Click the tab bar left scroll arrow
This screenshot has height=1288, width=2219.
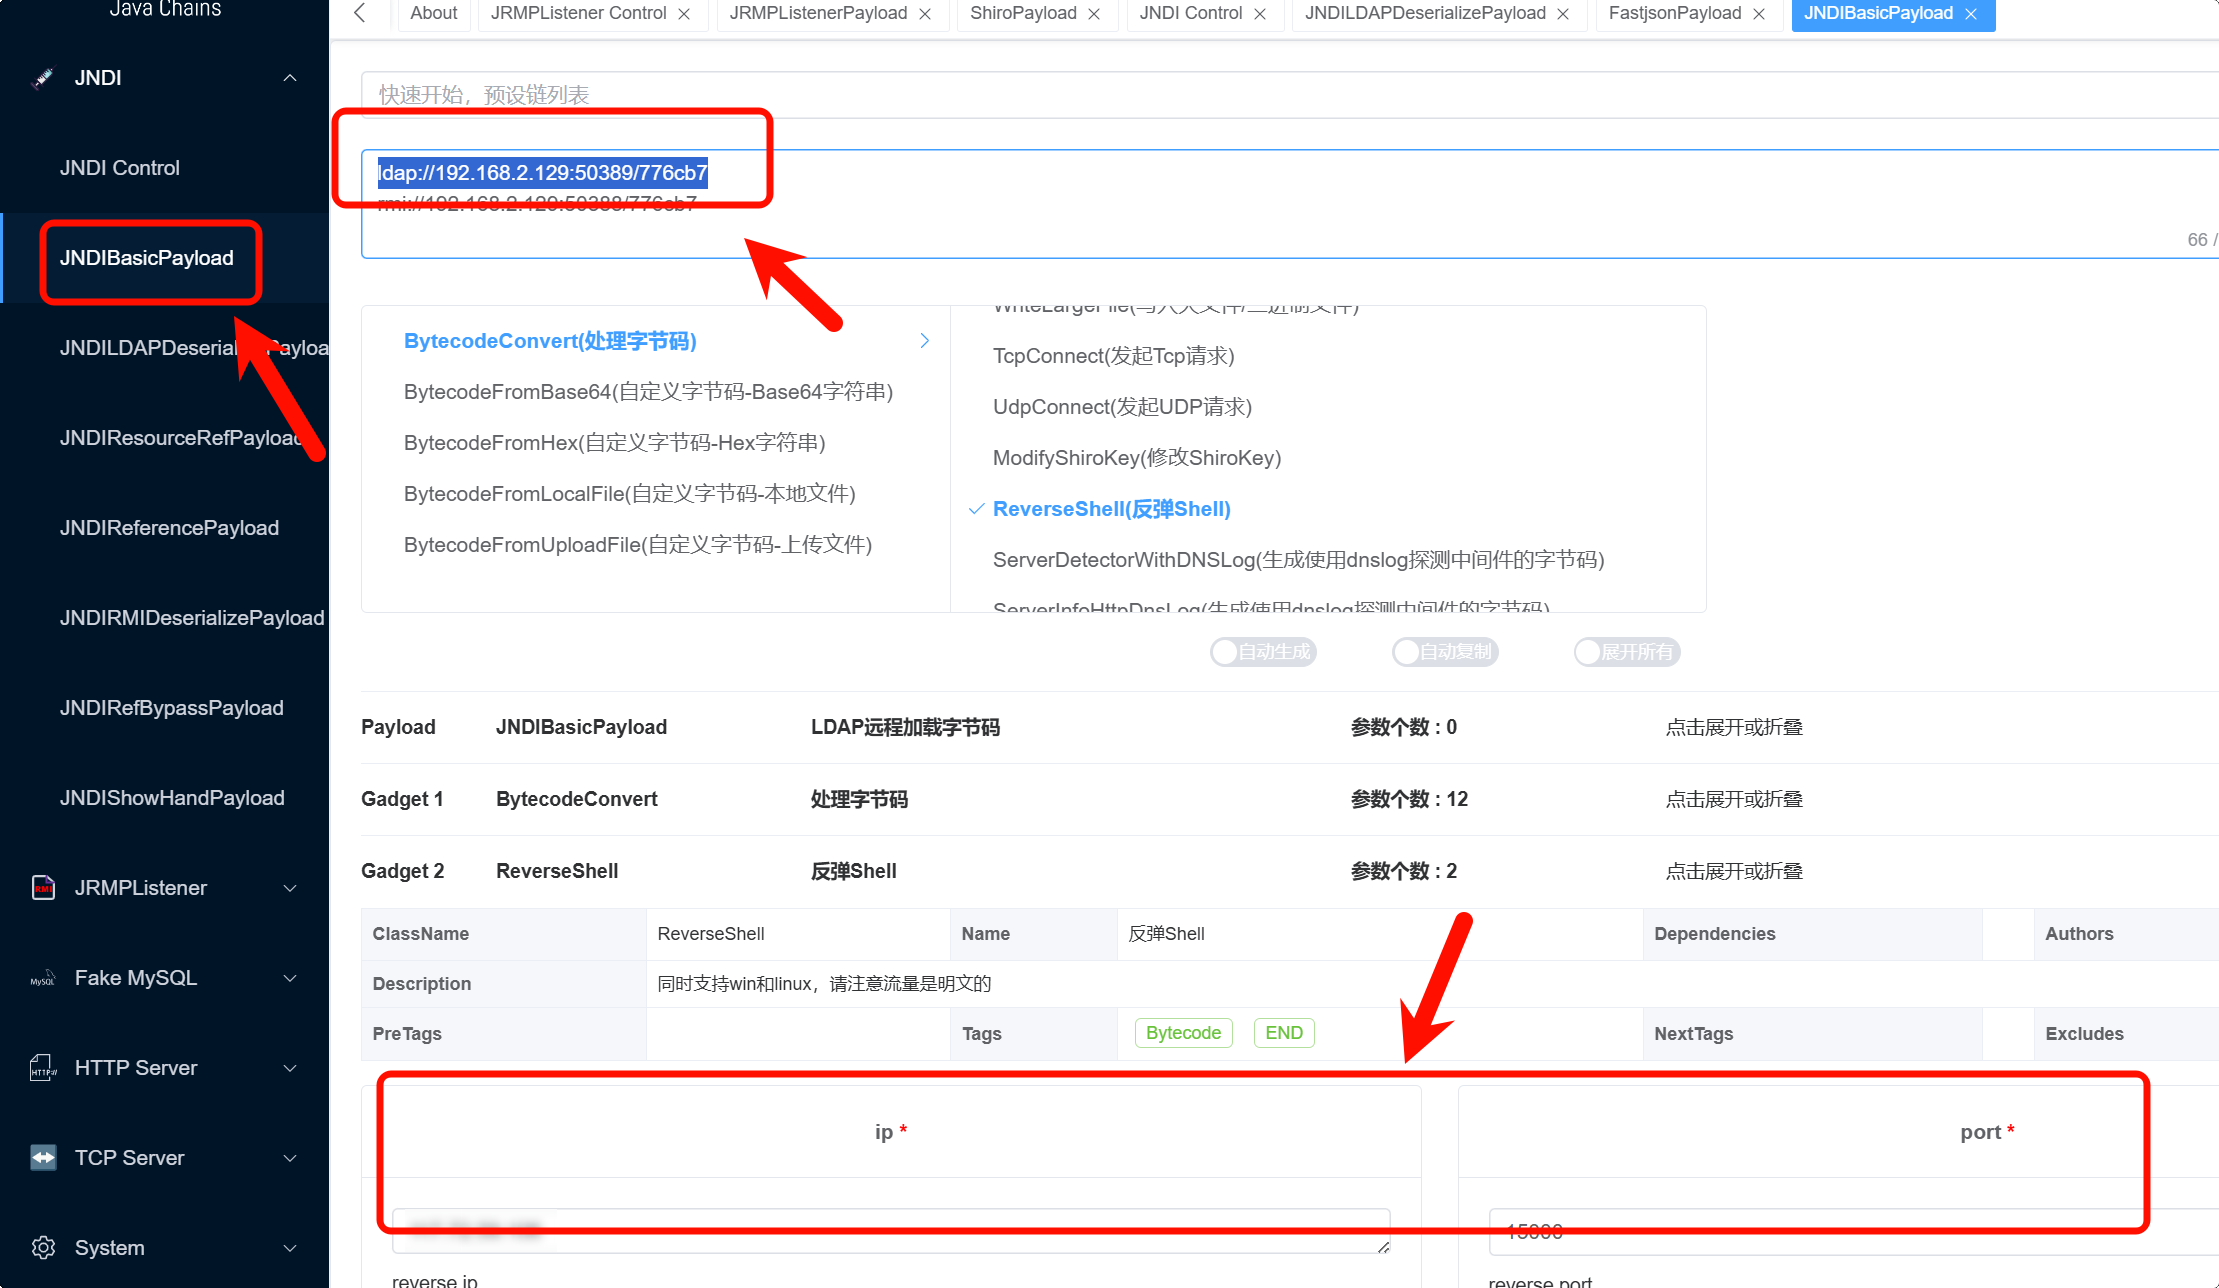tap(360, 13)
